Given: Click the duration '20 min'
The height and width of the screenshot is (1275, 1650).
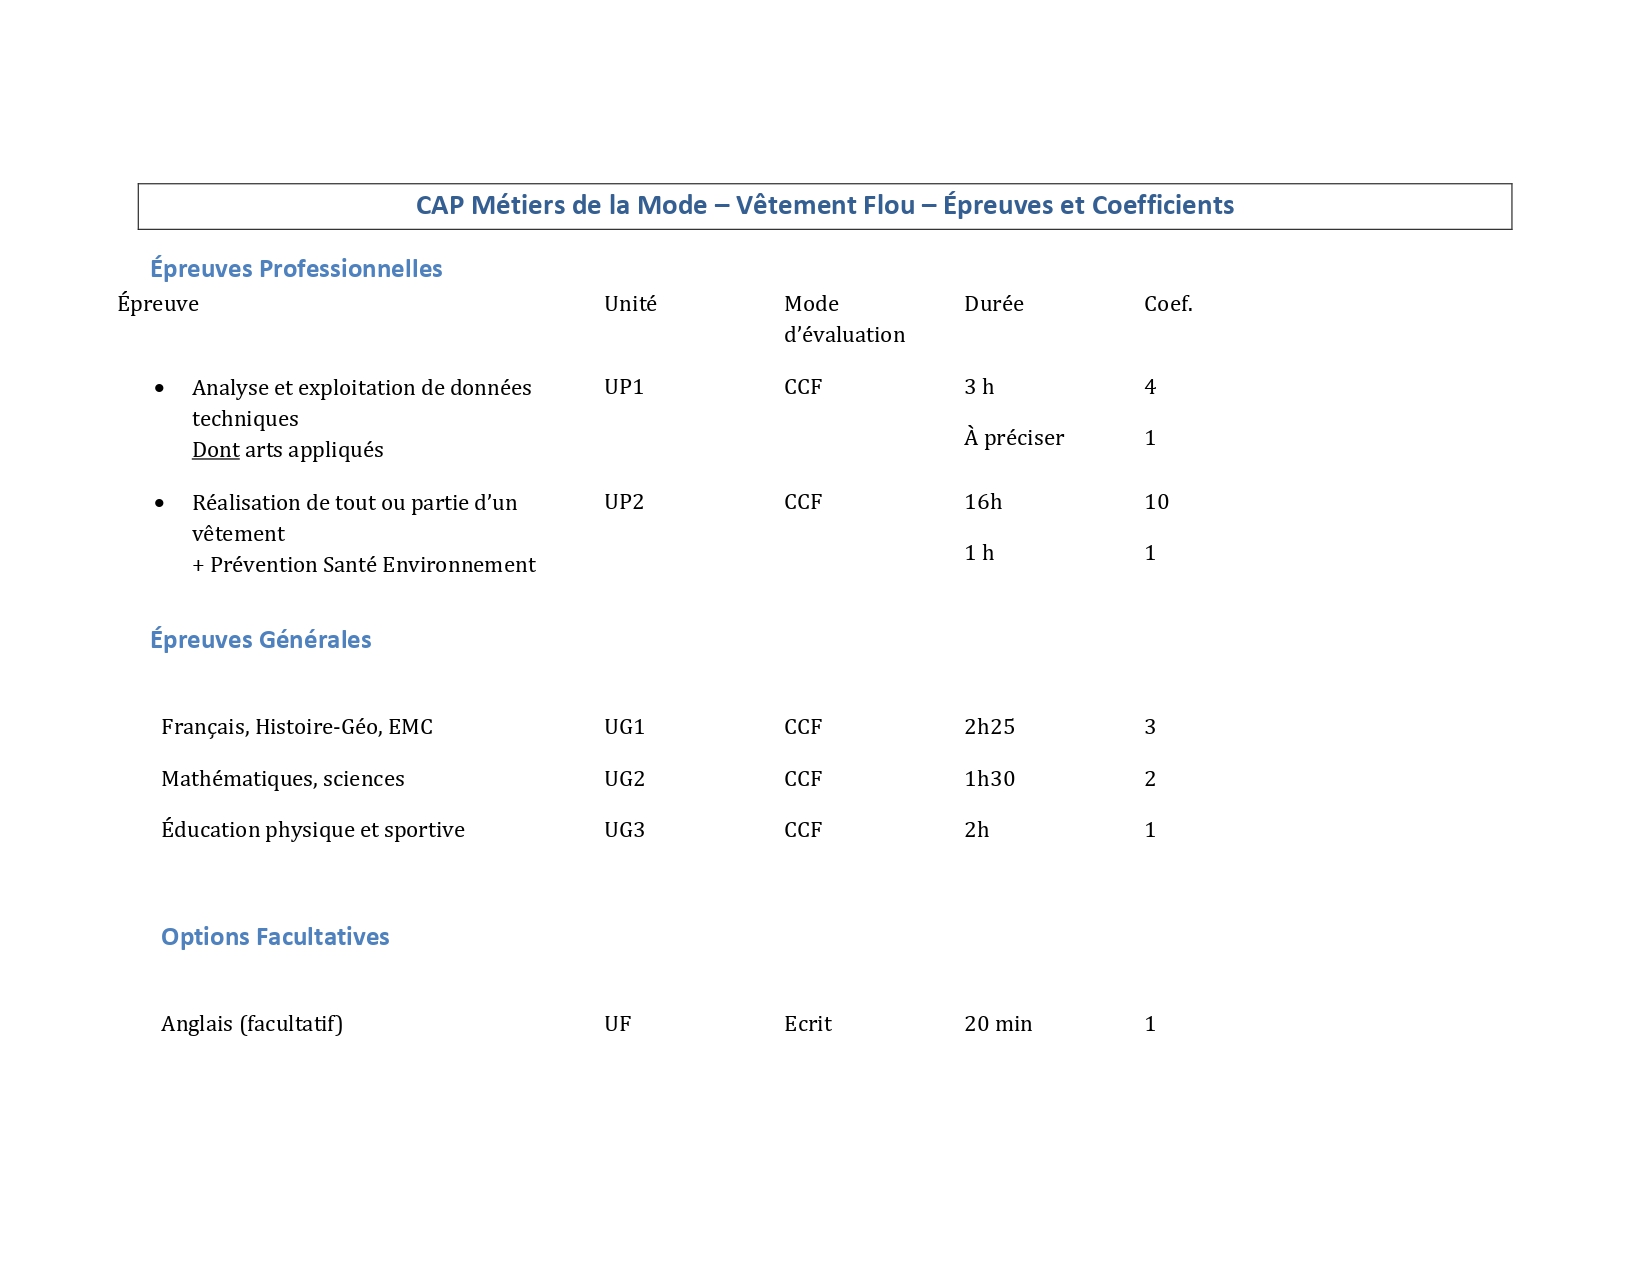Looking at the screenshot, I should coord(998,1024).
